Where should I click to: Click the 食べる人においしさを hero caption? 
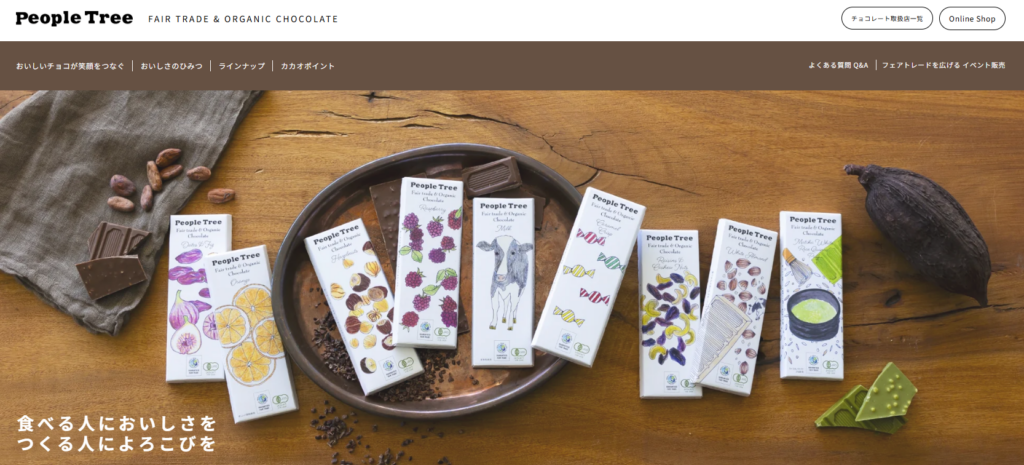pos(116,423)
